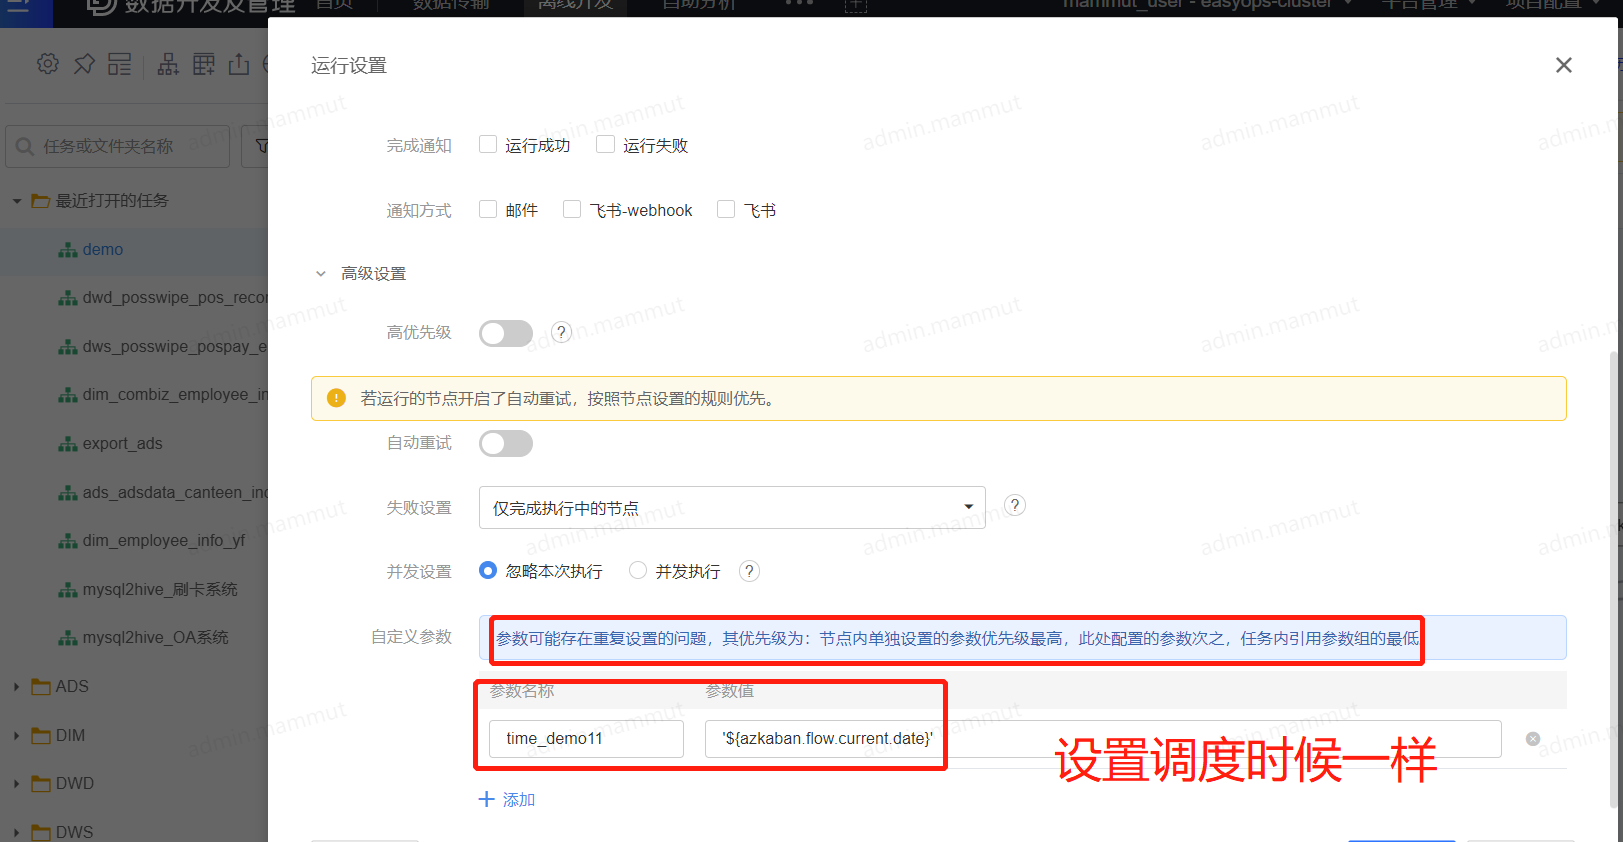The image size is (1623, 842).
Task: Click the 自定义参数 label
Action: 412,637
